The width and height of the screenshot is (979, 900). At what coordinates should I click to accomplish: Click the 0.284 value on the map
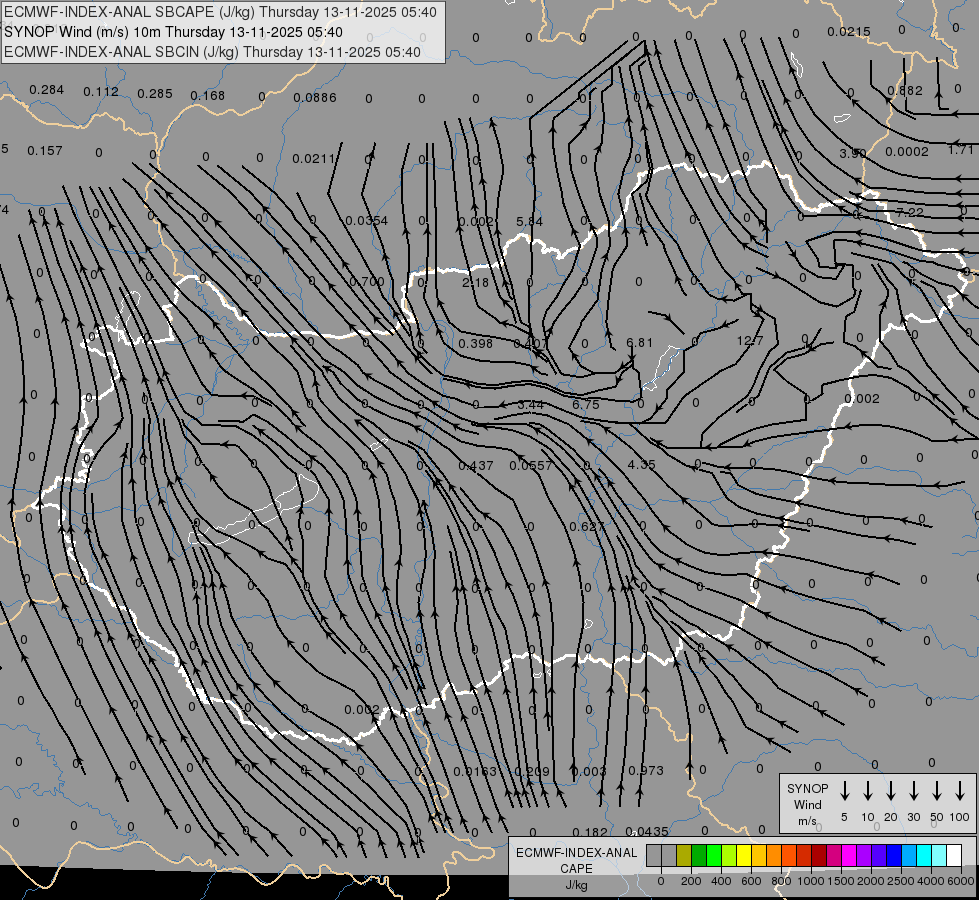(46, 90)
